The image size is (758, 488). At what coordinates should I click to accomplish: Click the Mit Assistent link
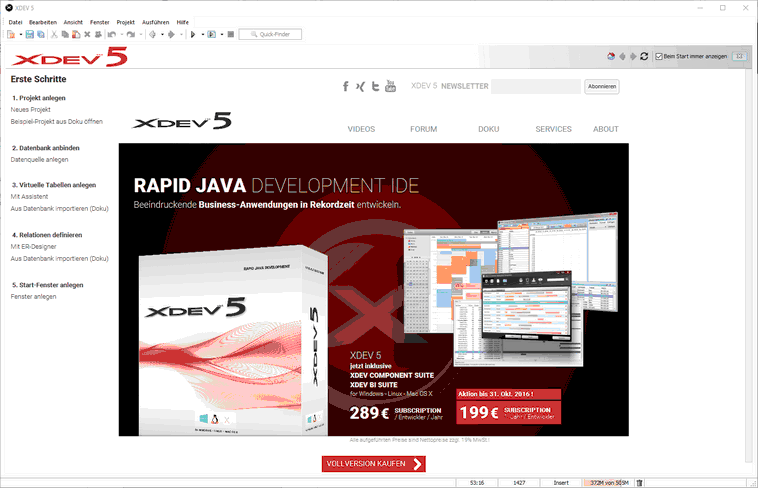point(29,197)
